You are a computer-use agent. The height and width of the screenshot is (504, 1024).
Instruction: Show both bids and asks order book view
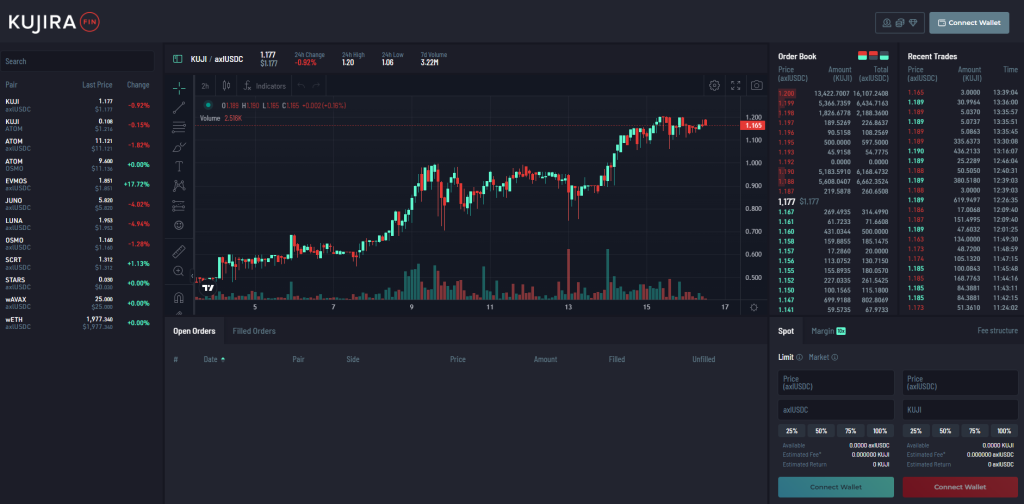click(x=862, y=55)
